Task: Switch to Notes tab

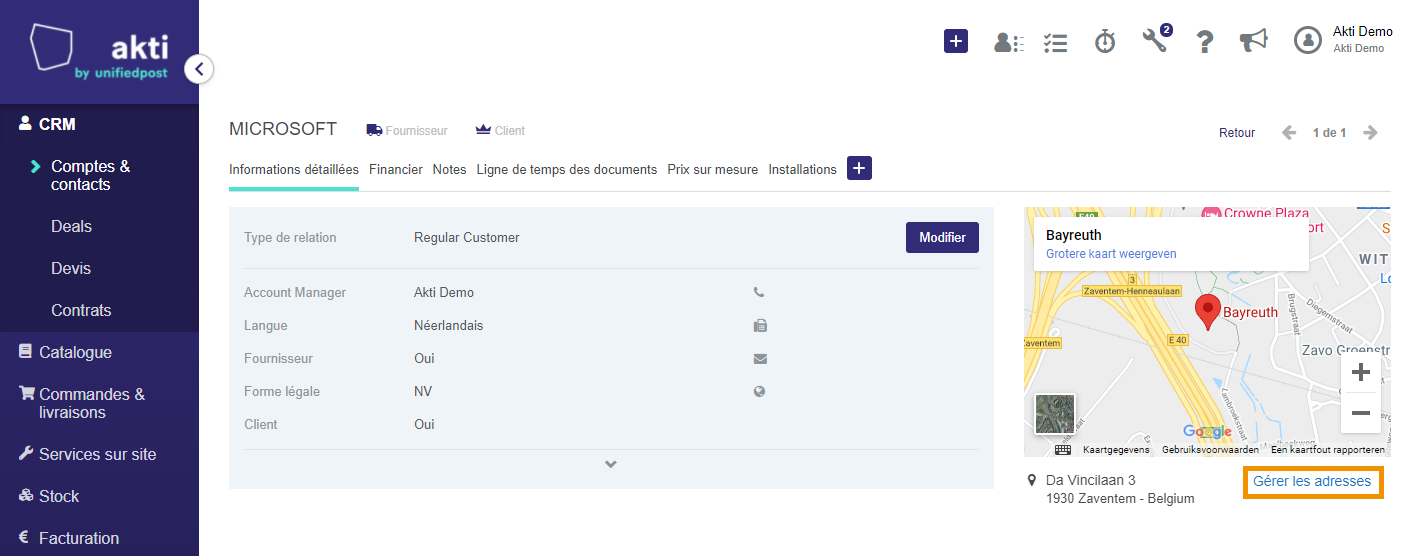Action: [450, 169]
